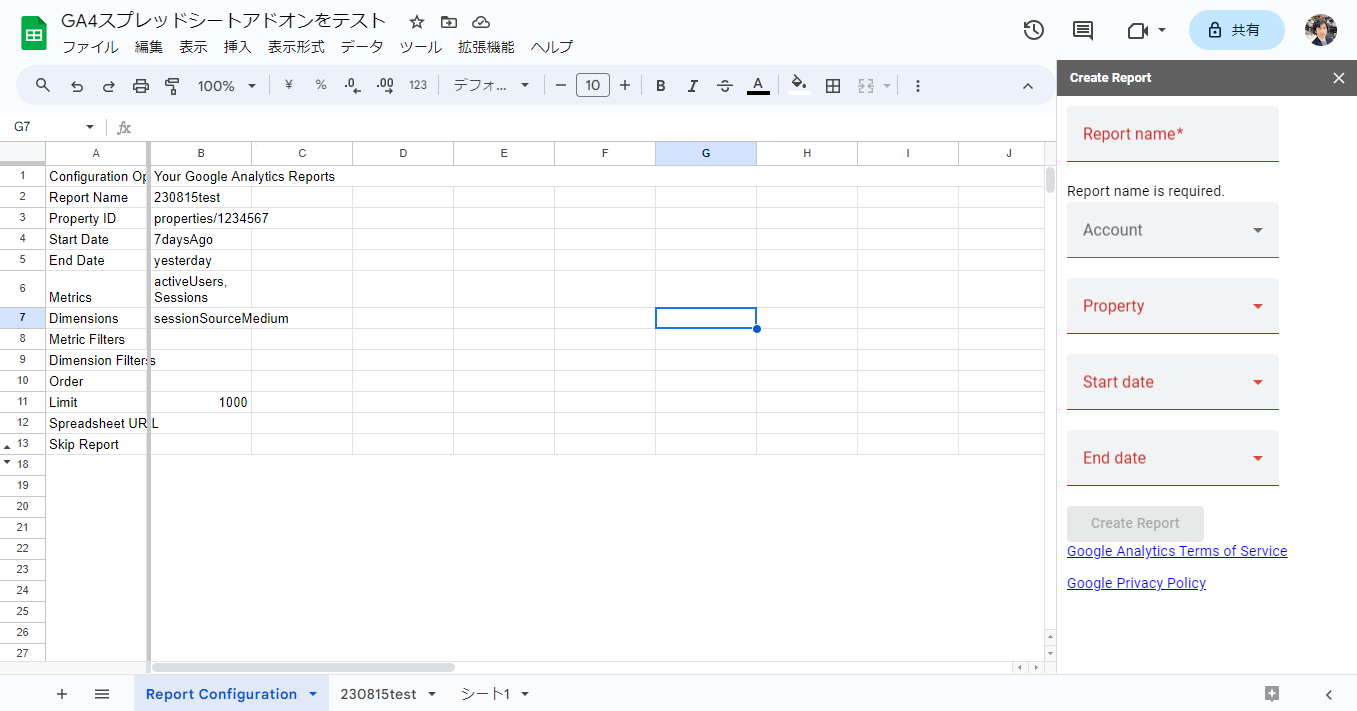
Task: Select column G header
Action: pos(706,153)
